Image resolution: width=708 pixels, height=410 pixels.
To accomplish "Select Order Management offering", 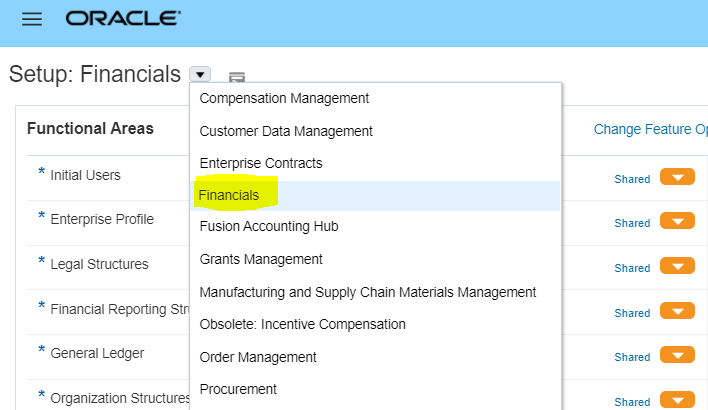I will (258, 357).
